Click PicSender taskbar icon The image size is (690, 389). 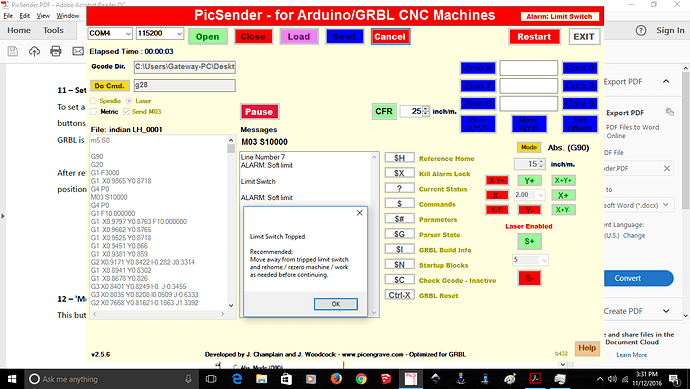click(x=411, y=379)
